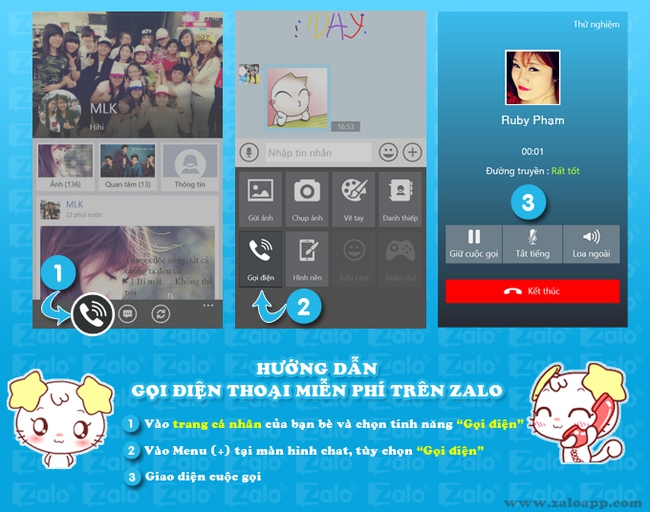Tap the Ruby Phạm caller name
650x512 pixels.
(x=532, y=120)
